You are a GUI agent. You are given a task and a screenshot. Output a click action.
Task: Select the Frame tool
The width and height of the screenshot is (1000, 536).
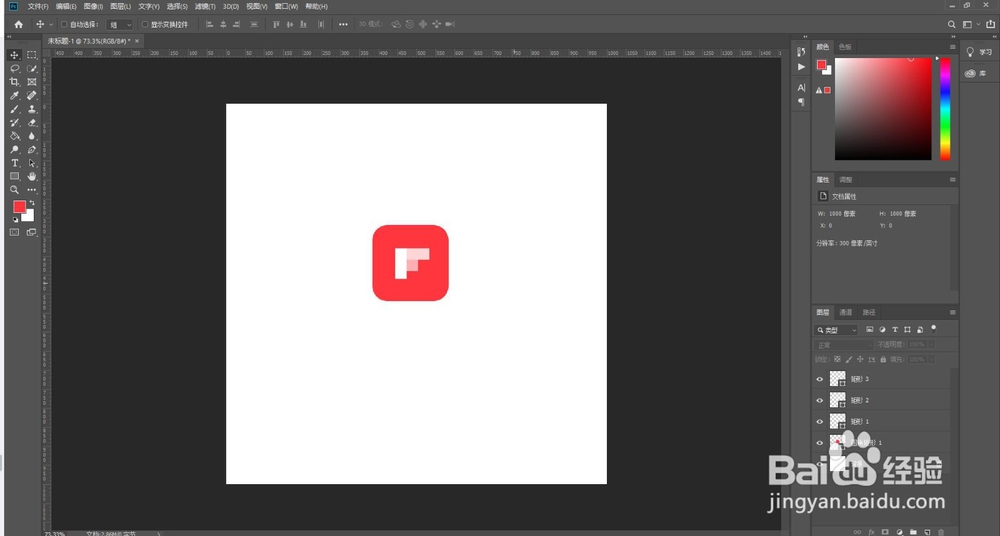[x=32, y=82]
